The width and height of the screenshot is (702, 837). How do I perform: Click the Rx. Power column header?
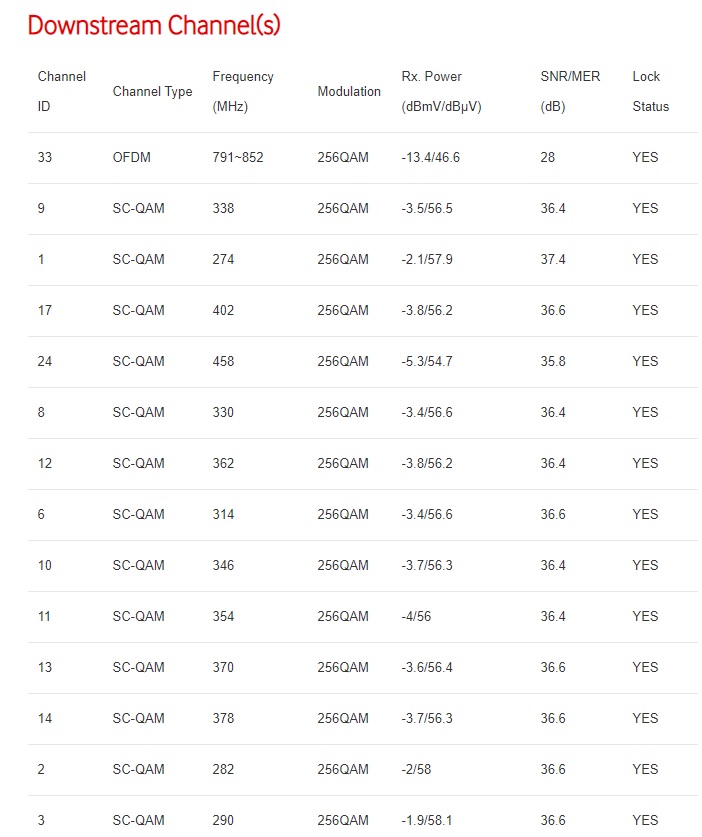click(x=441, y=91)
